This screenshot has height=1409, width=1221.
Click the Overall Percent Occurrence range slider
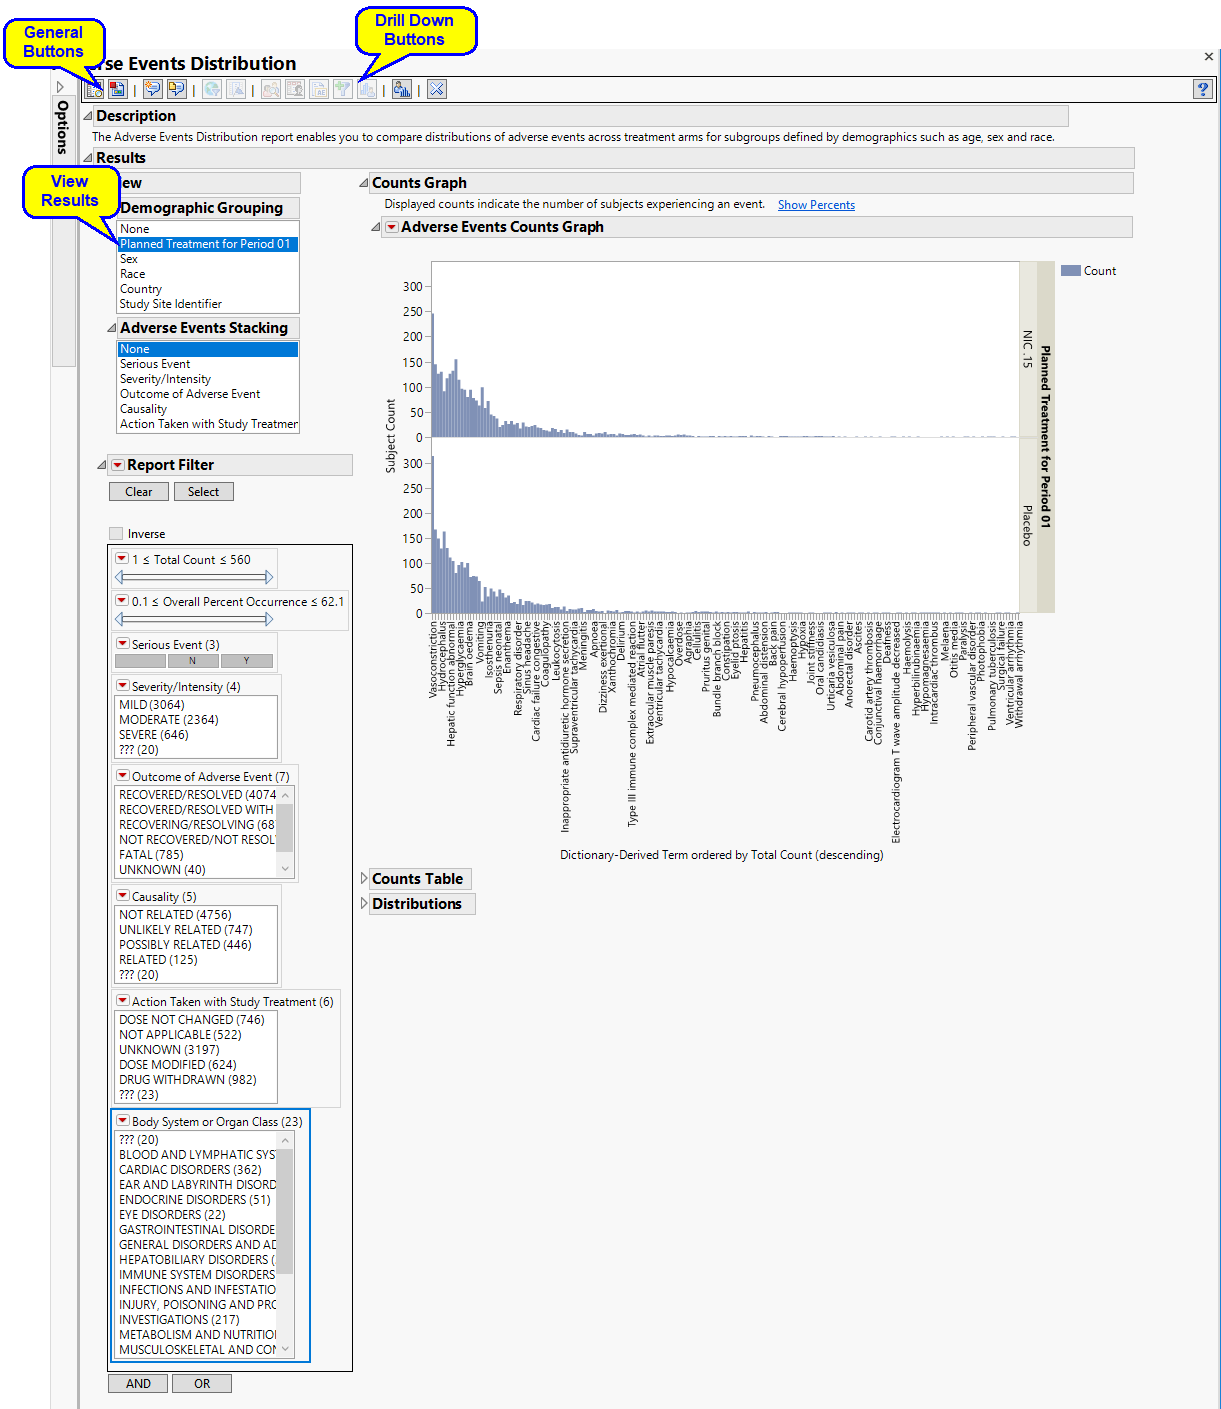click(x=194, y=619)
